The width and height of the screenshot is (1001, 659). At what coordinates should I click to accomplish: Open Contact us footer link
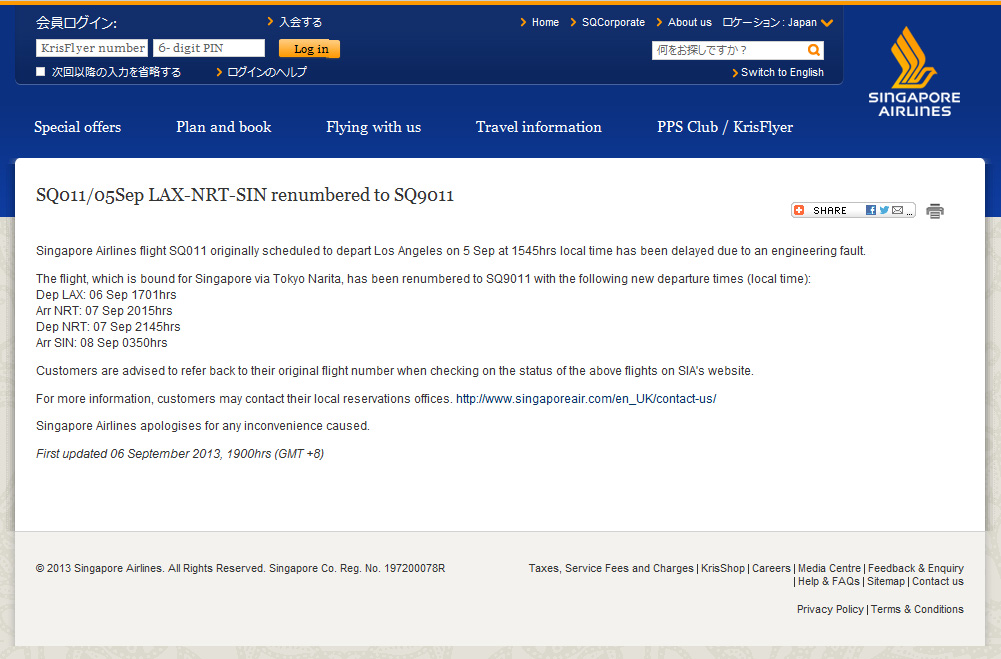pos(938,581)
